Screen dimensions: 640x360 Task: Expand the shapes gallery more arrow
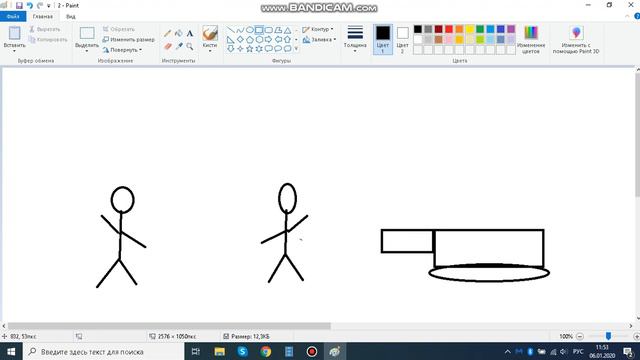pyautogui.click(x=296, y=49)
